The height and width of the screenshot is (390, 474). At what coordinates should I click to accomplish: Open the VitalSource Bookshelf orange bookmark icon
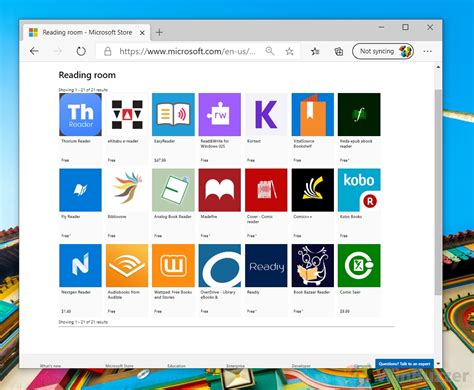313,114
